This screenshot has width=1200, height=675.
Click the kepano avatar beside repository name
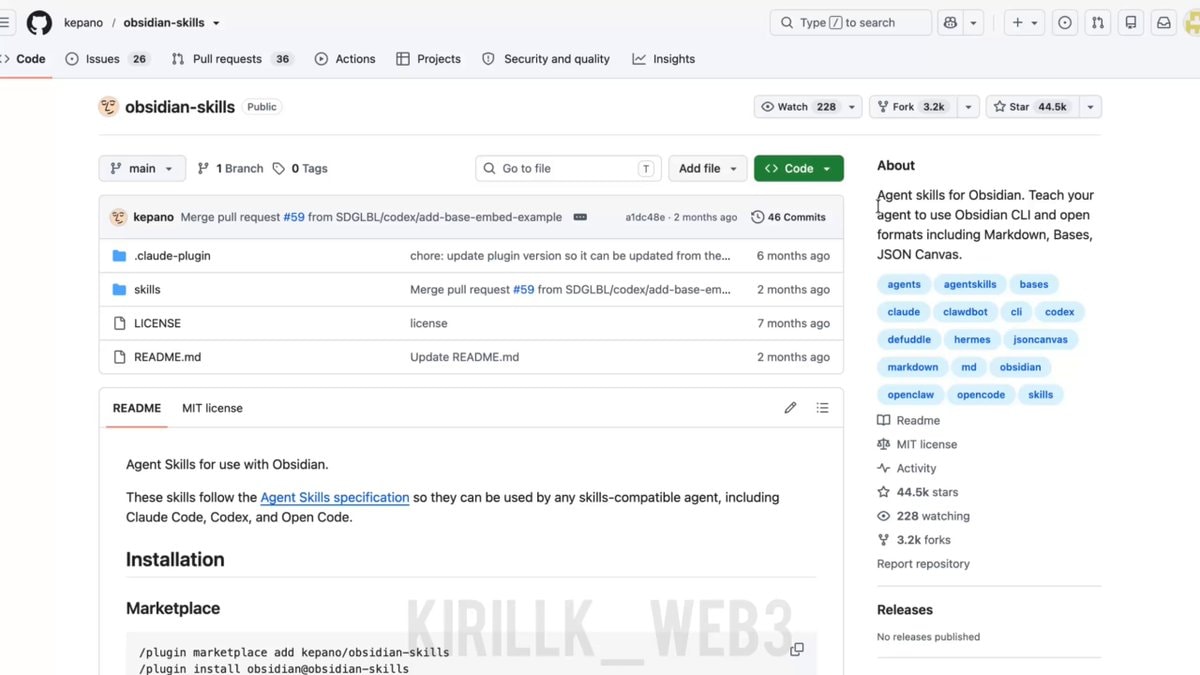tap(109, 107)
